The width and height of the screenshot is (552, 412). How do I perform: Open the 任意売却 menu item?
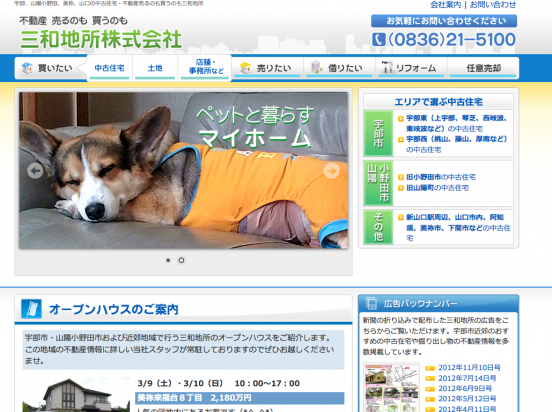pos(483,68)
